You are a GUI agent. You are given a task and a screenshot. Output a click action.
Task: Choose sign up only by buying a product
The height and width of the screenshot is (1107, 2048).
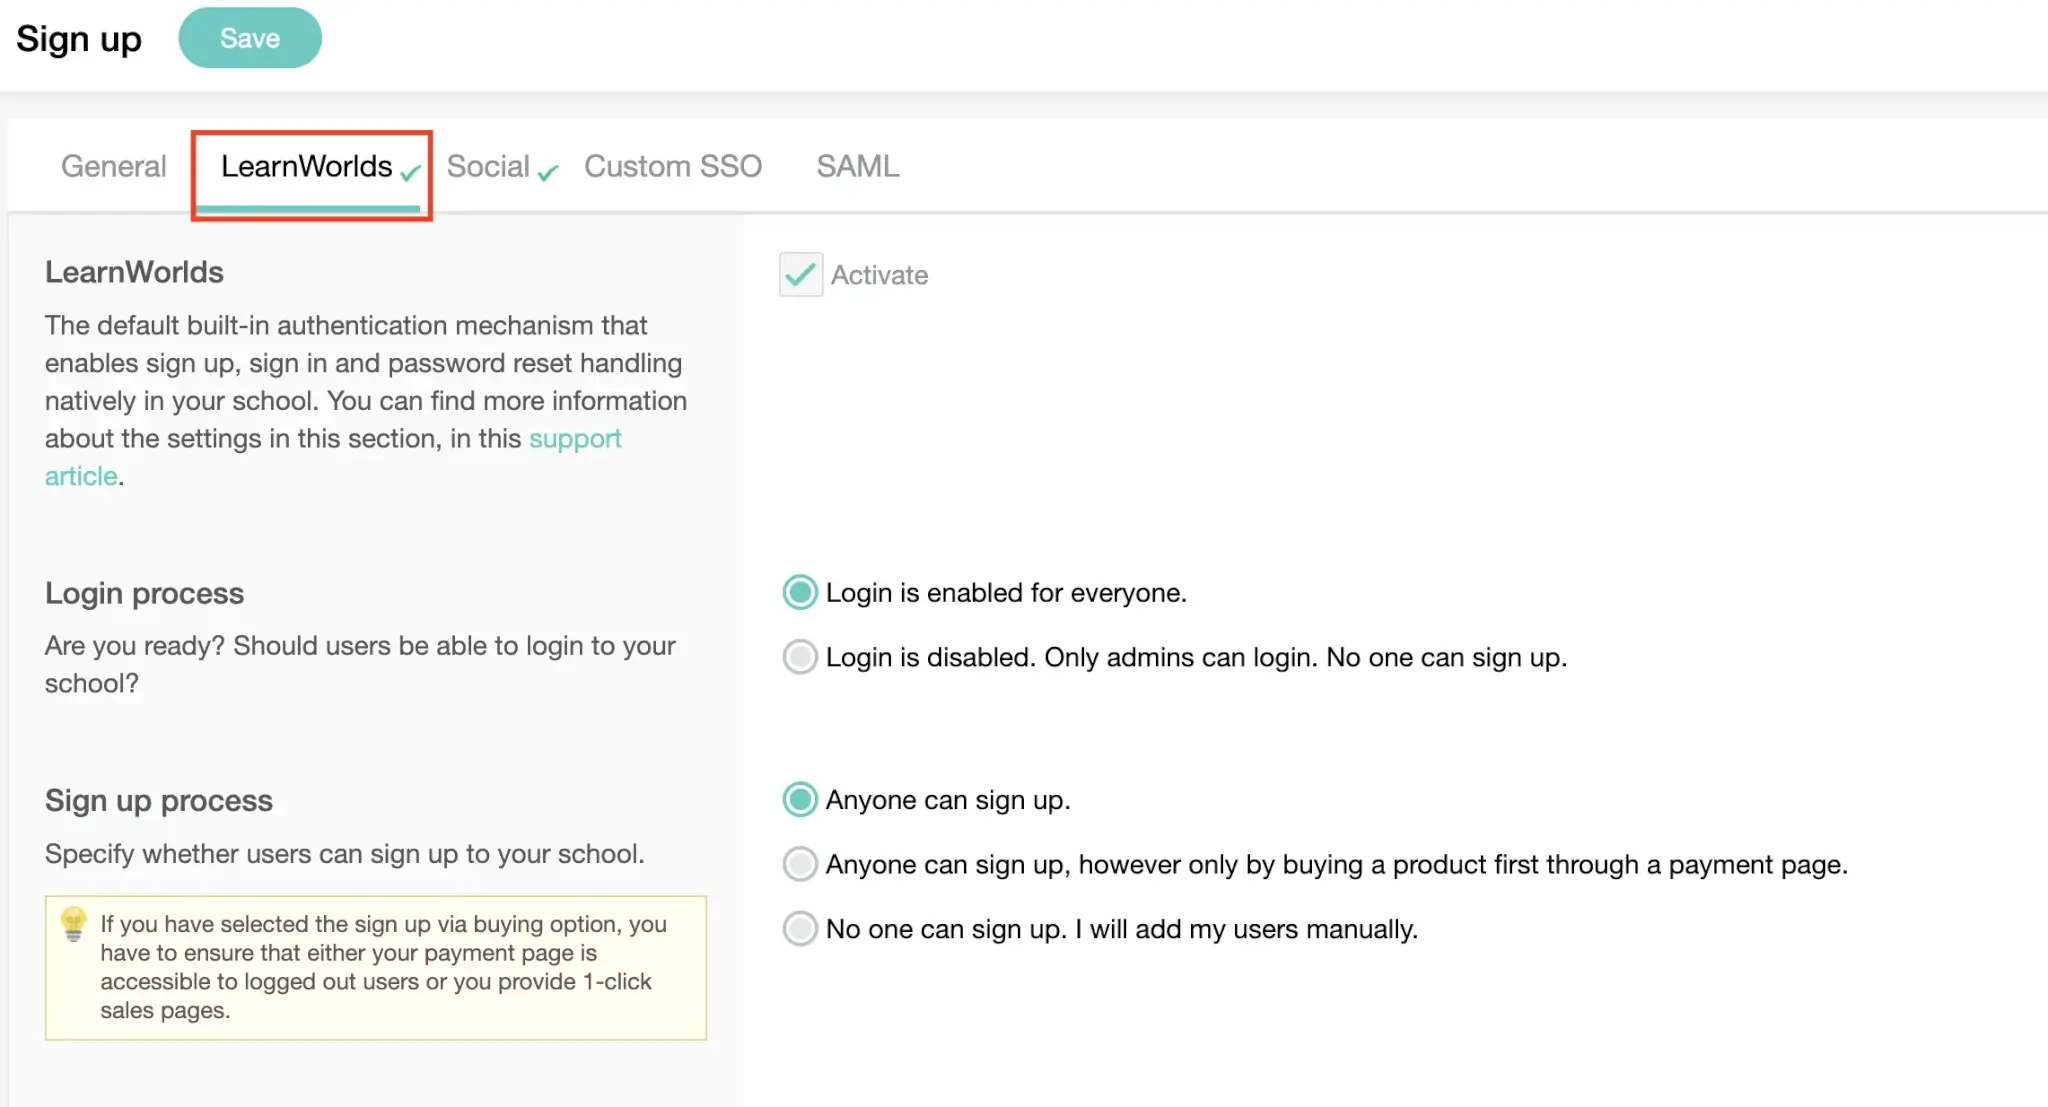[800, 864]
